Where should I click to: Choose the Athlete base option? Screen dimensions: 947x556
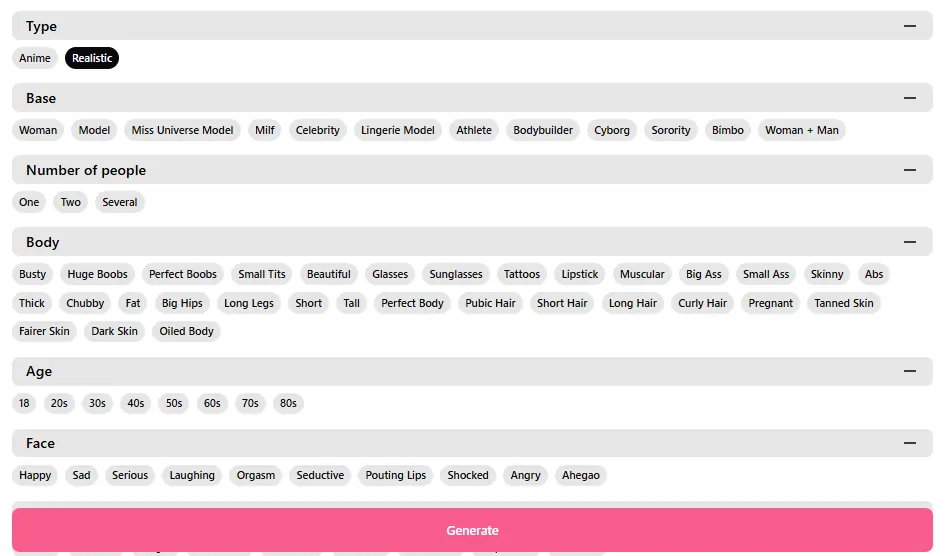coord(474,130)
